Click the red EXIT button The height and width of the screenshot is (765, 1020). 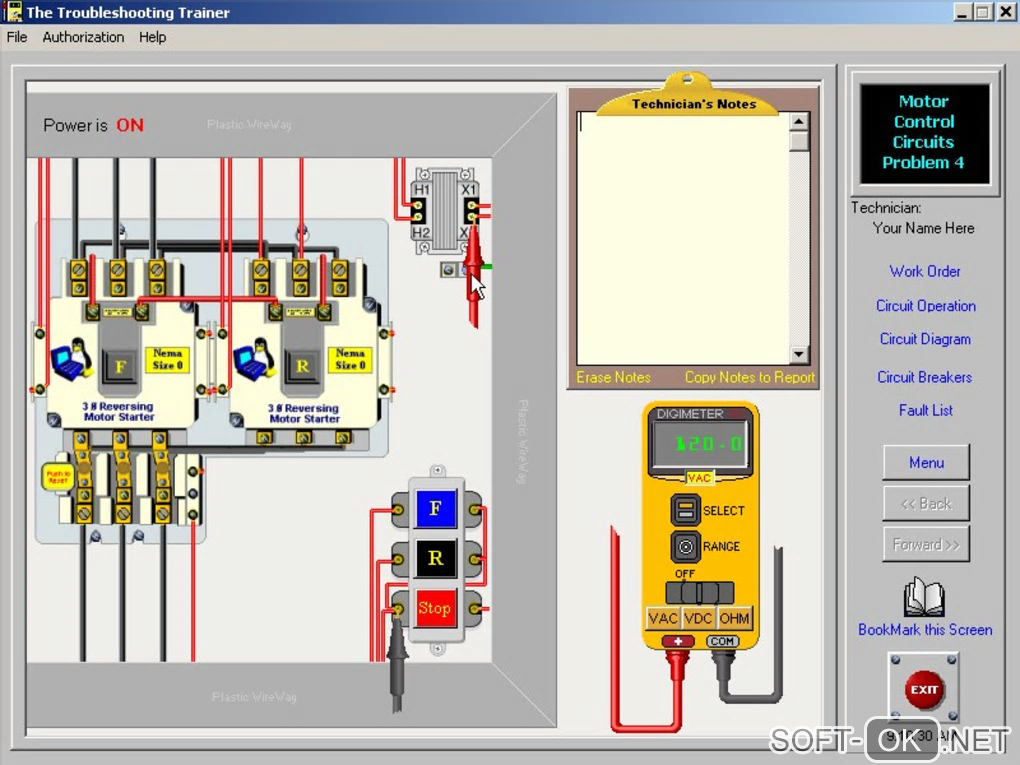(924, 690)
